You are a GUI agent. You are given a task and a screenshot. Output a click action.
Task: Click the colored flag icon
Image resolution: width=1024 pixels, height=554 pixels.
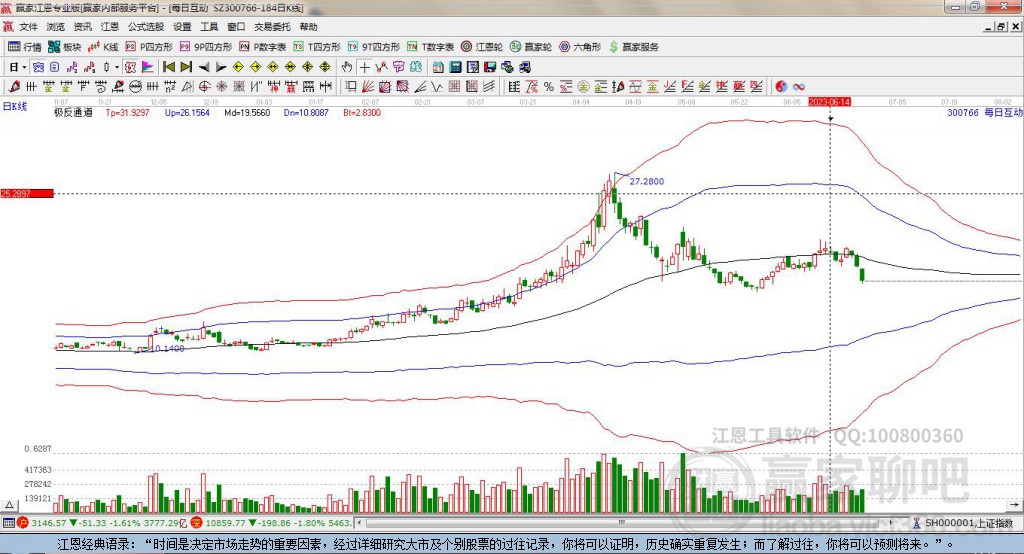[x=148, y=67]
